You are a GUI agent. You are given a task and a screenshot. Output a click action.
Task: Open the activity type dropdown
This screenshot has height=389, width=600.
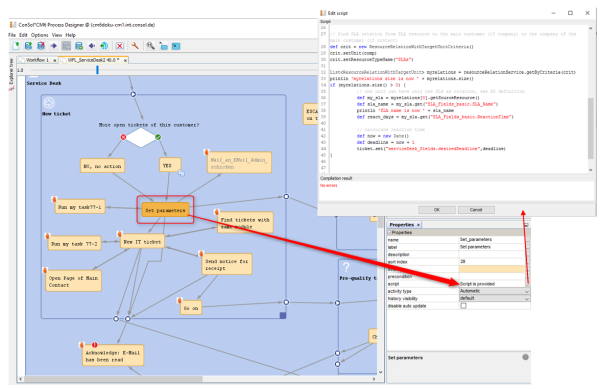pyautogui.click(x=494, y=291)
